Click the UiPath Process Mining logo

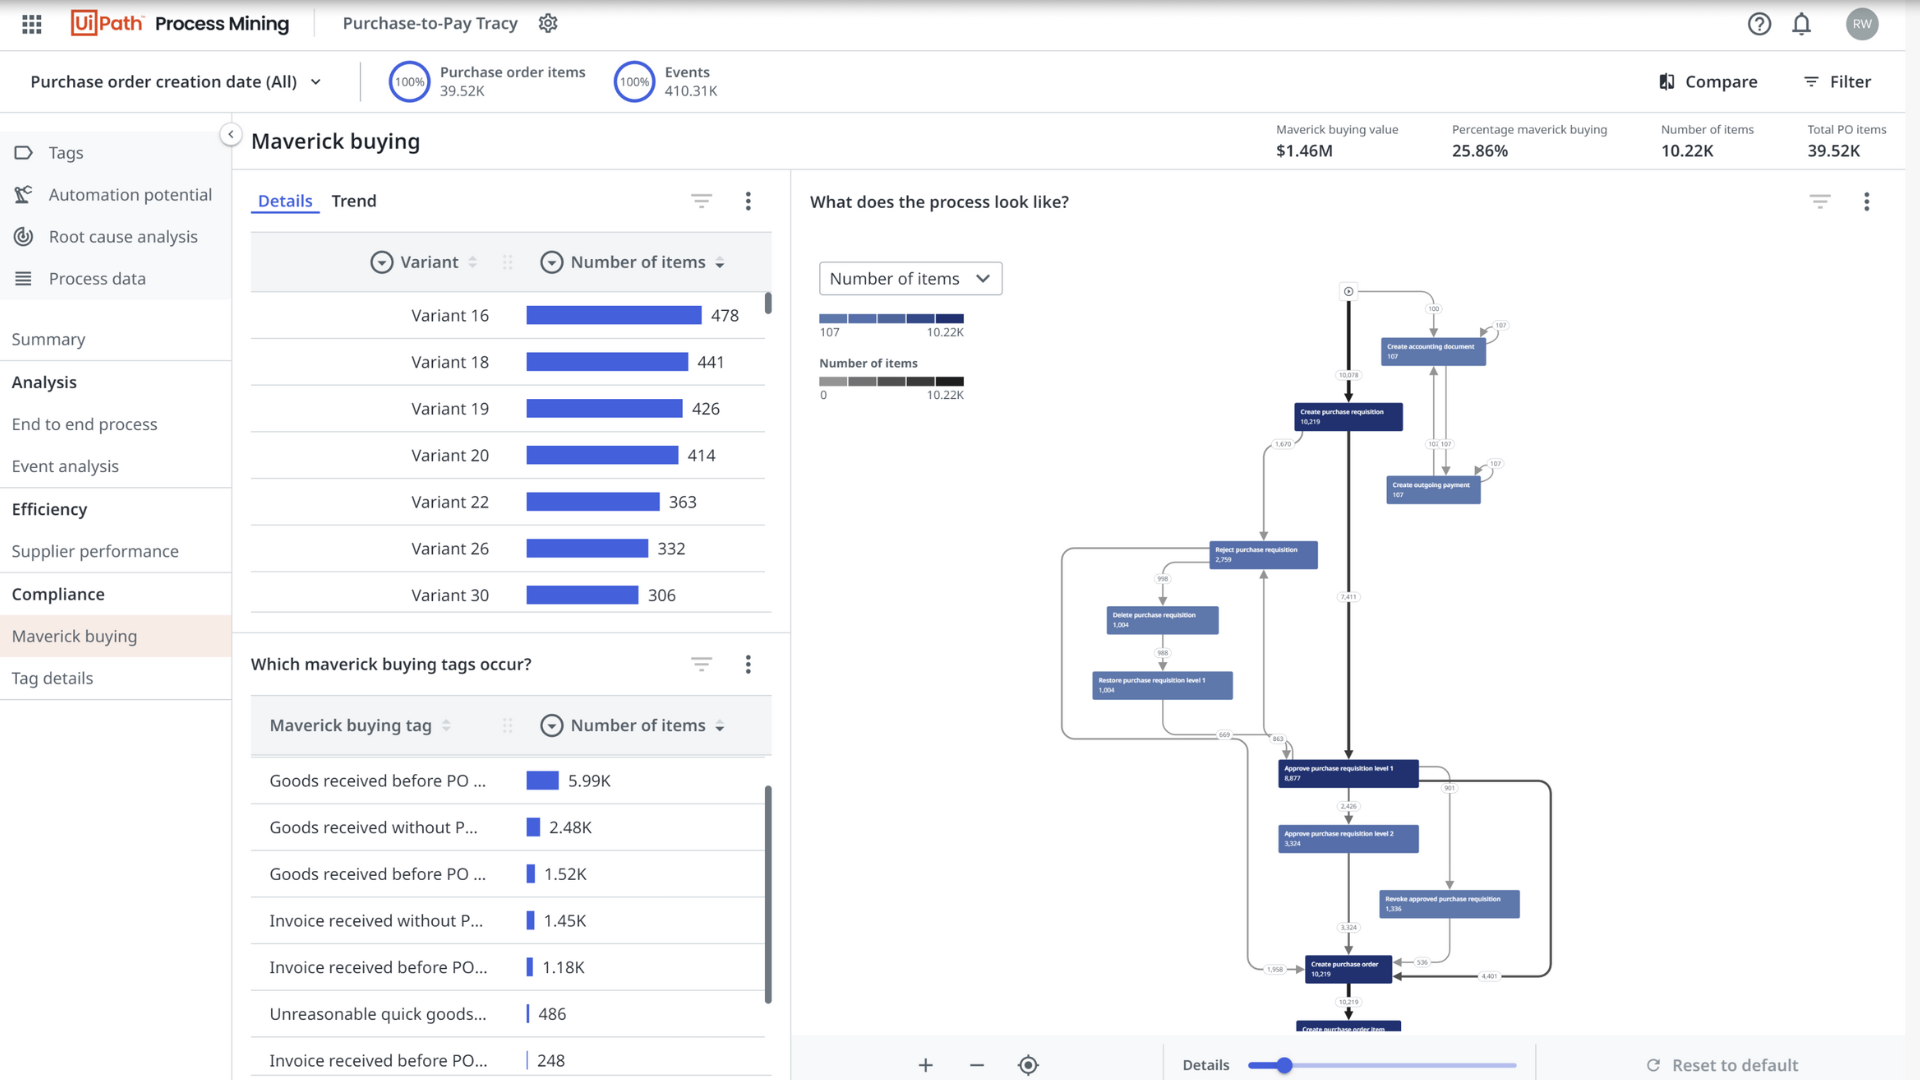[180, 23]
